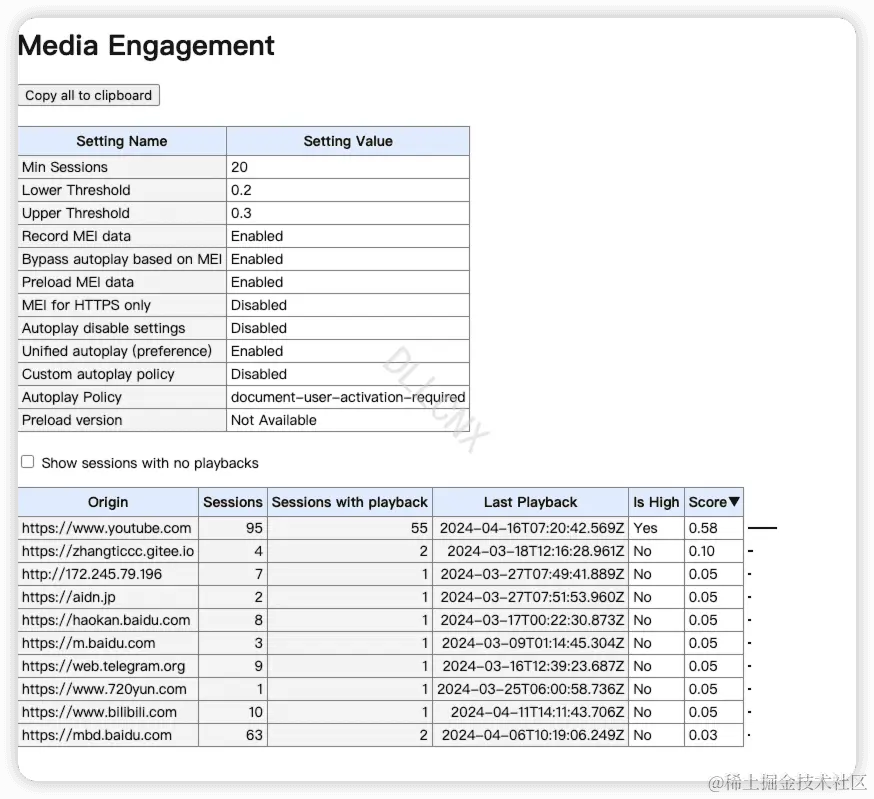Click sessions with playback value 55
874x799 pixels.
click(x=419, y=528)
